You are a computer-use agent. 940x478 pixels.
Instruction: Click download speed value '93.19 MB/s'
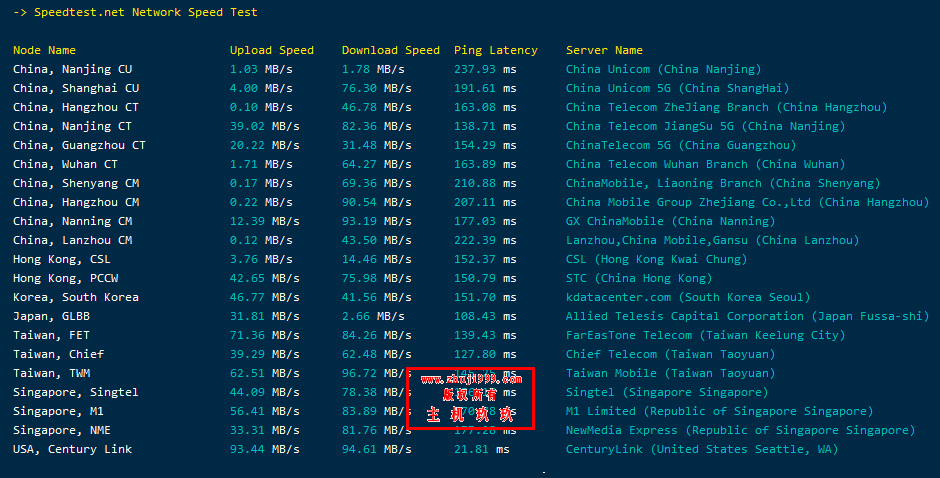(x=377, y=221)
